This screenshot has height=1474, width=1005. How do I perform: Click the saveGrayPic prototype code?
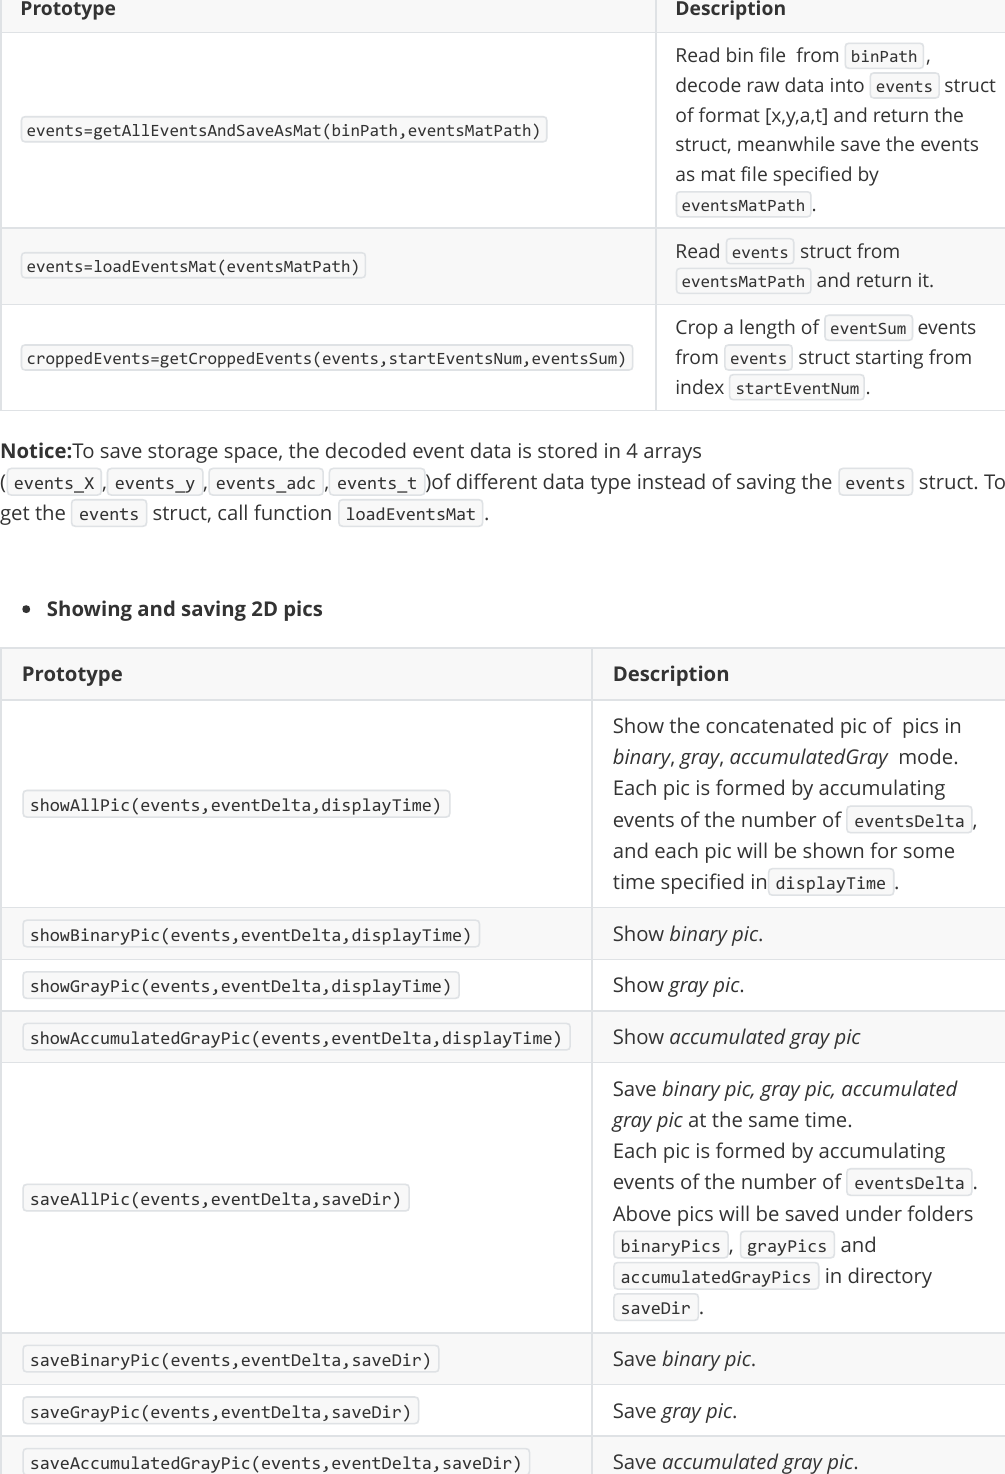(x=220, y=1412)
